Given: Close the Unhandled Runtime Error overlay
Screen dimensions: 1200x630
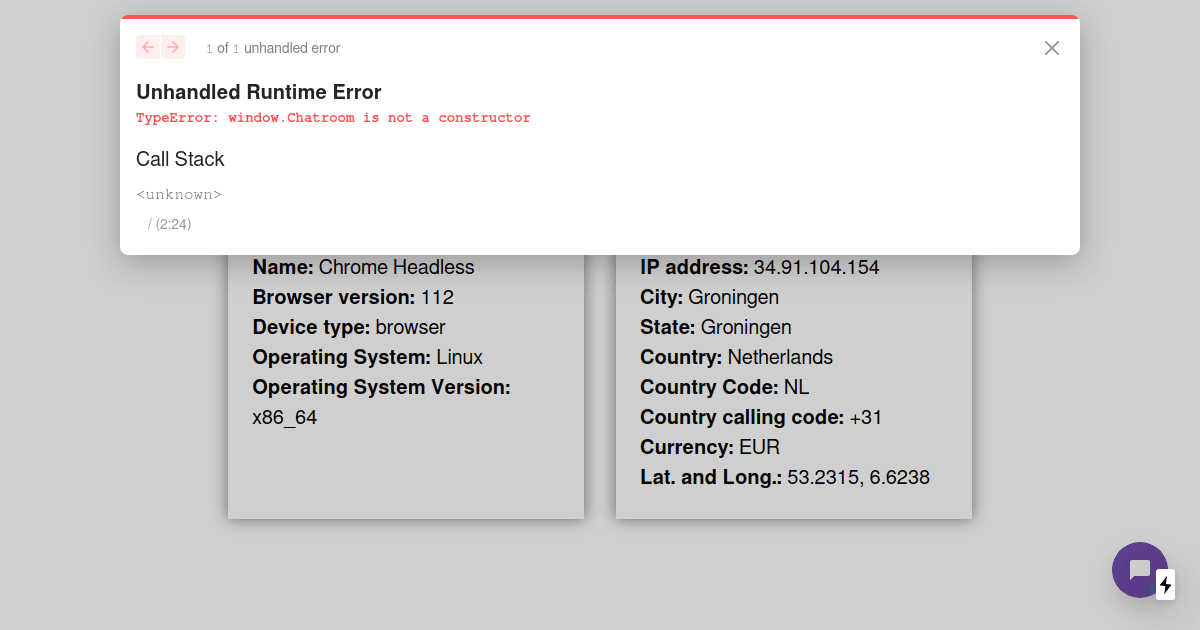Looking at the screenshot, I should (1051, 48).
